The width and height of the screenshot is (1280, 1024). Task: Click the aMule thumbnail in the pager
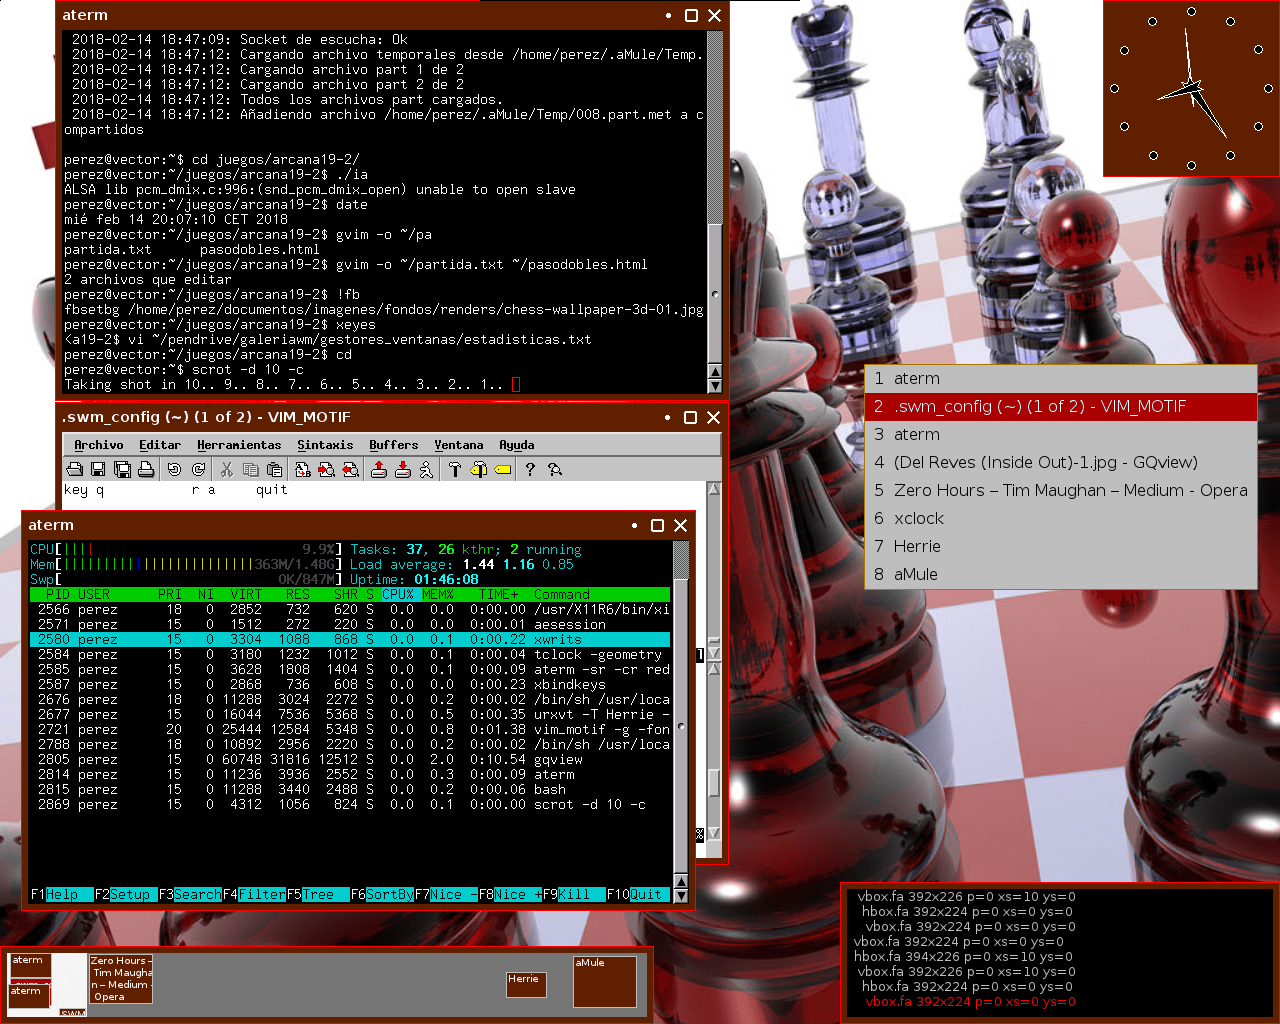click(605, 982)
